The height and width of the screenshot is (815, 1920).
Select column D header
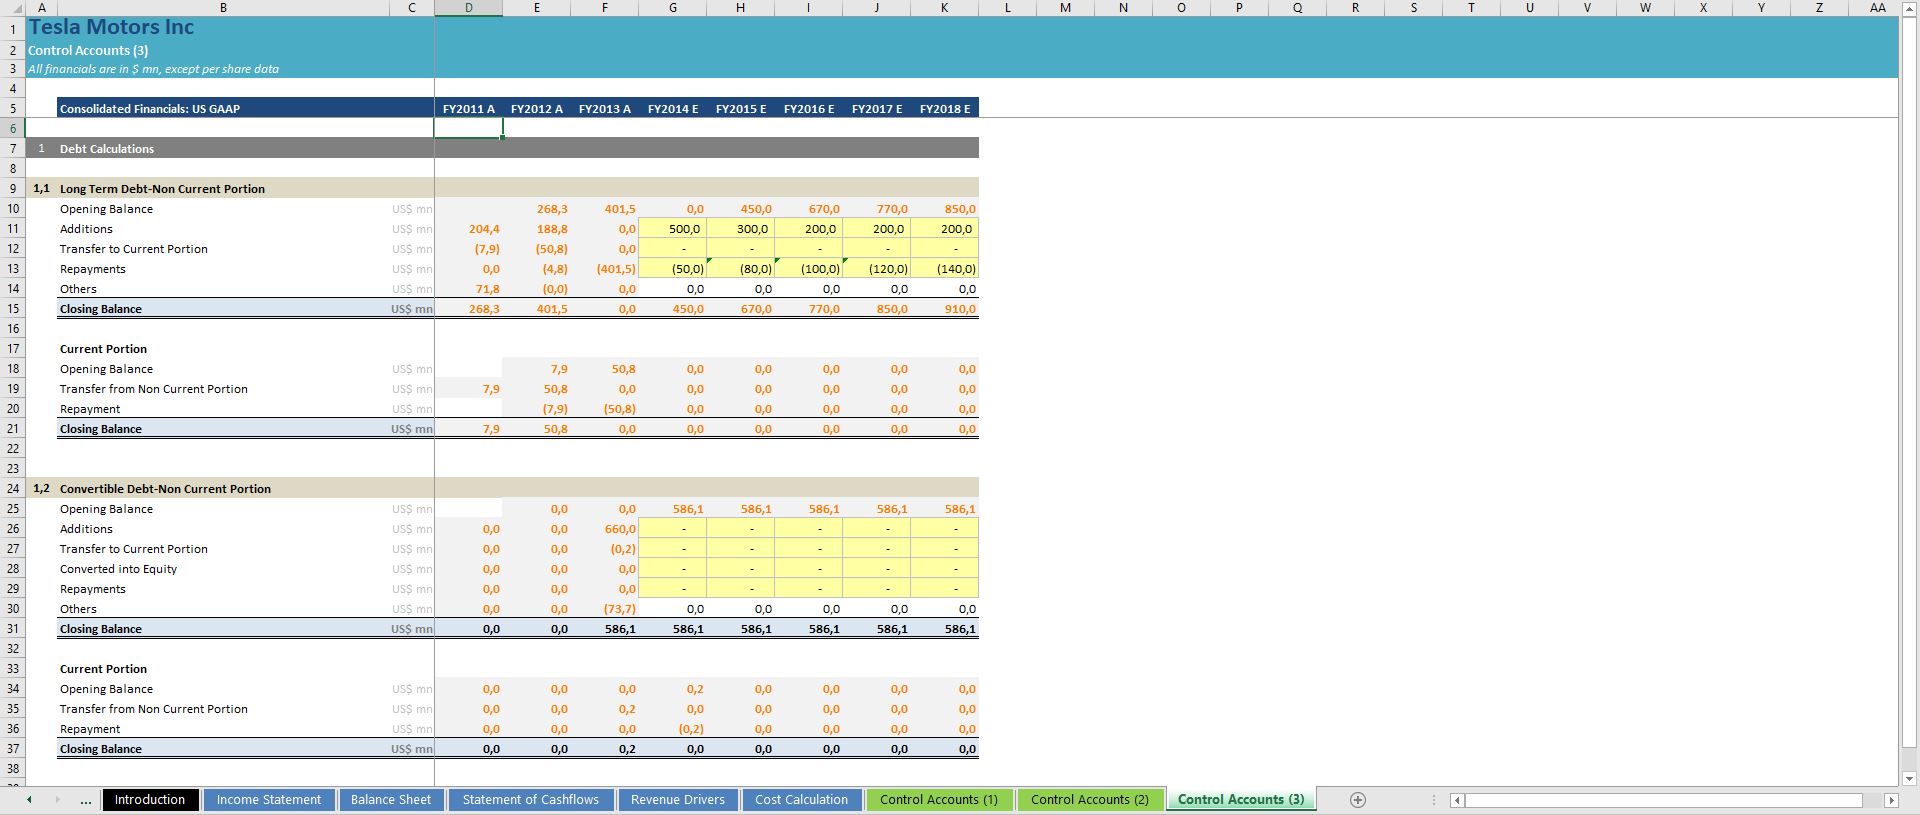[469, 8]
